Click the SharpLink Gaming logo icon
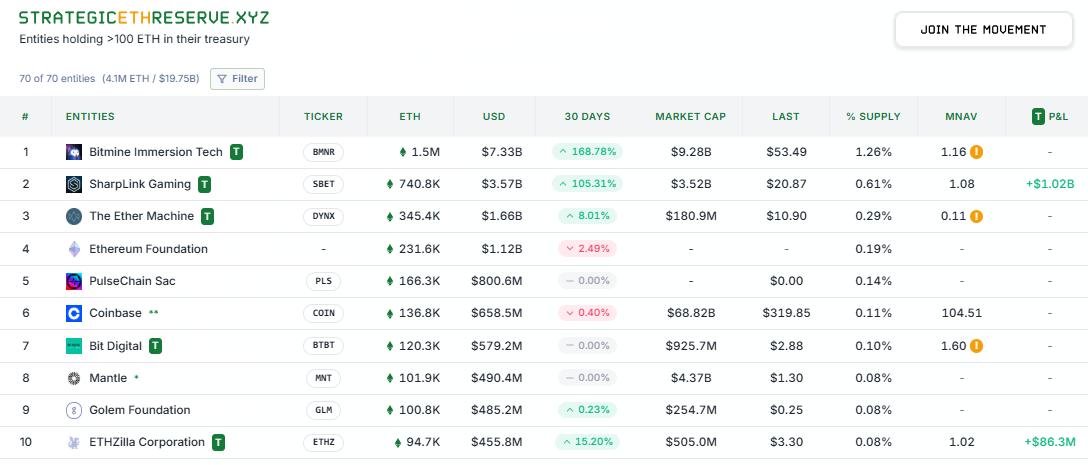 click(74, 184)
